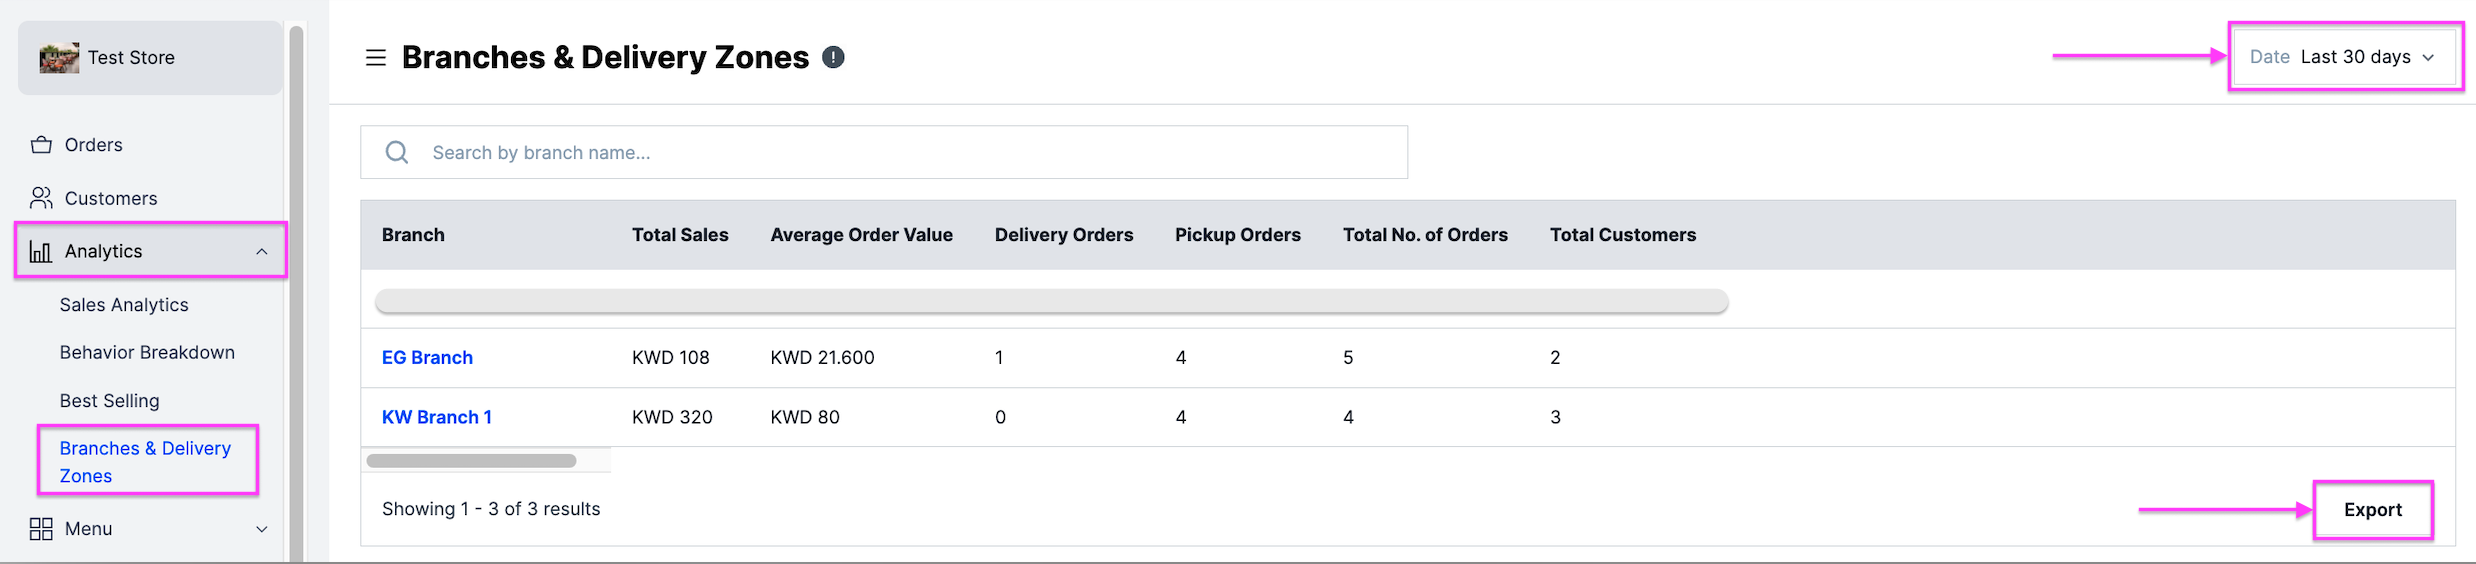This screenshot has height=564, width=2476.
Task: Open Branches & Delivery Zones item
Action: 145,461
